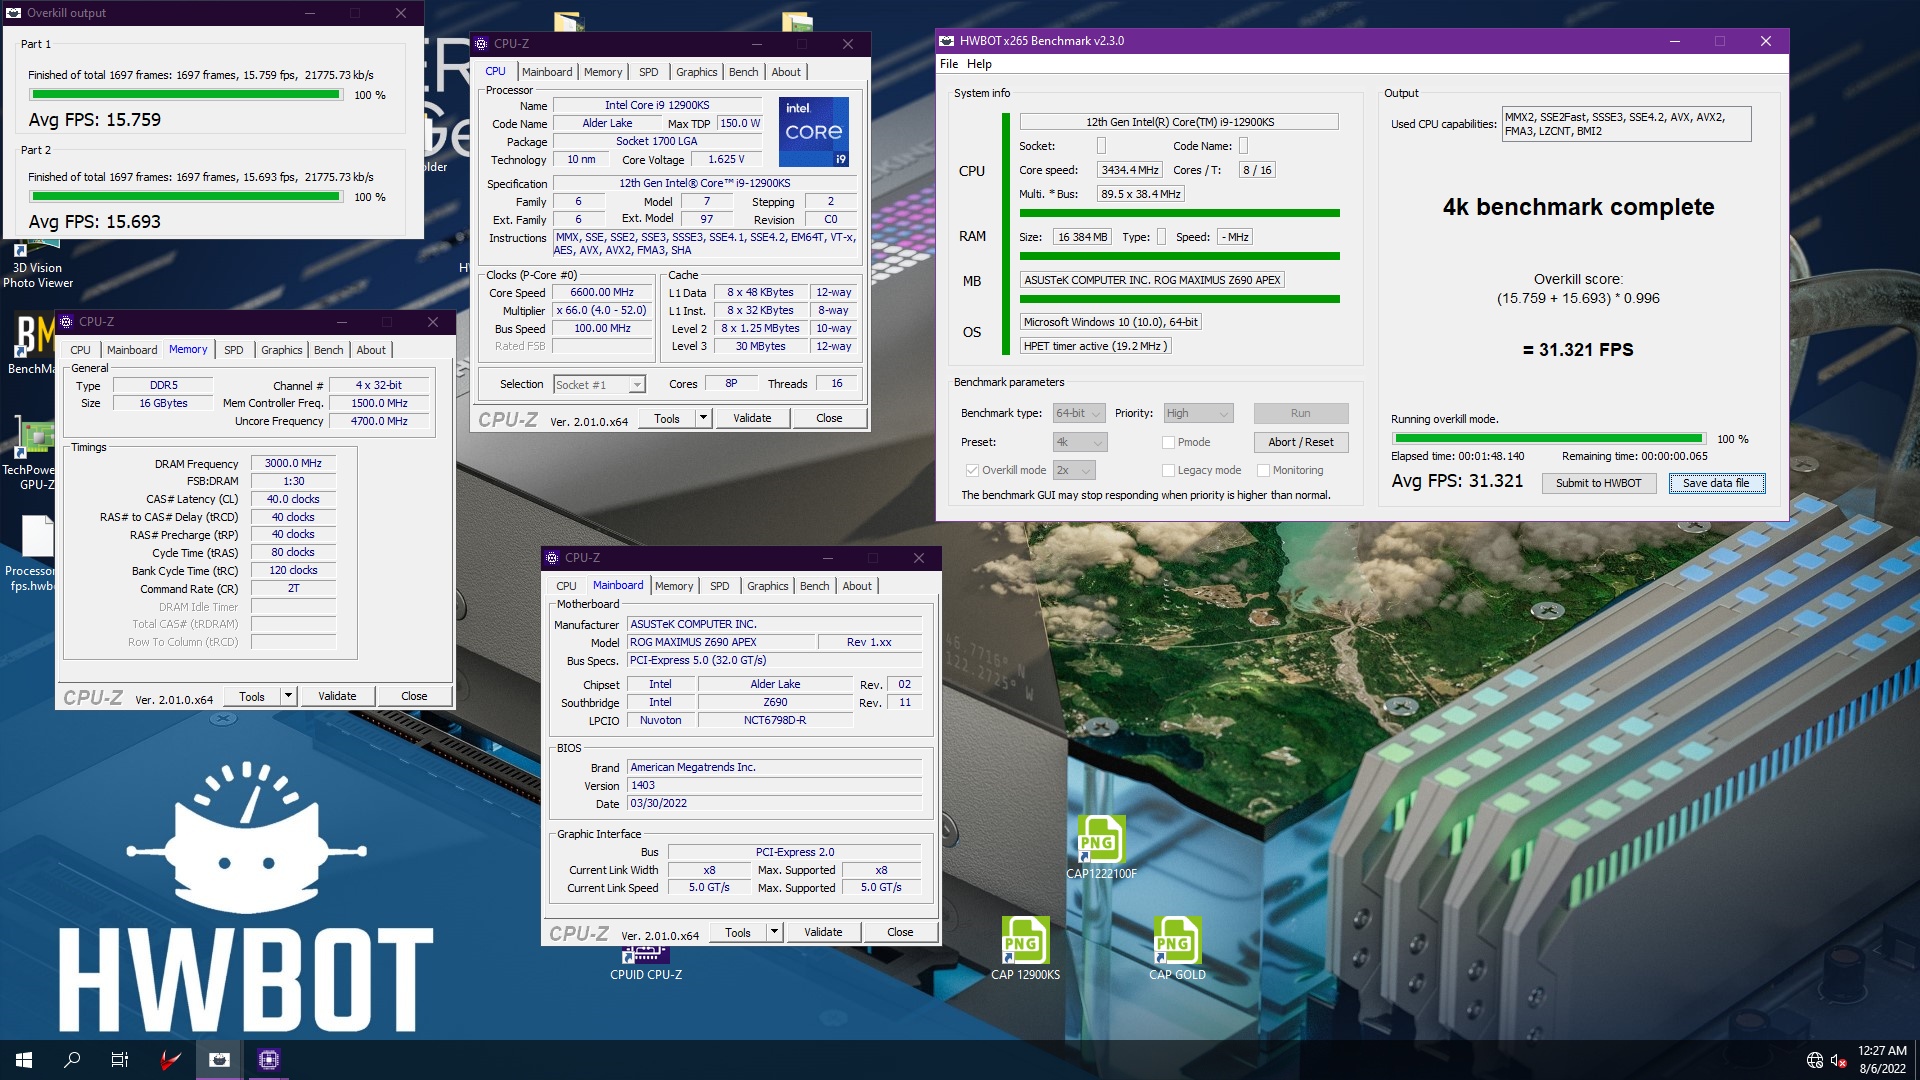Open the Memory tab in CPU-Z CPU window
Image resolution: width=1920 pixels, height=1080 pixels.
603,72
